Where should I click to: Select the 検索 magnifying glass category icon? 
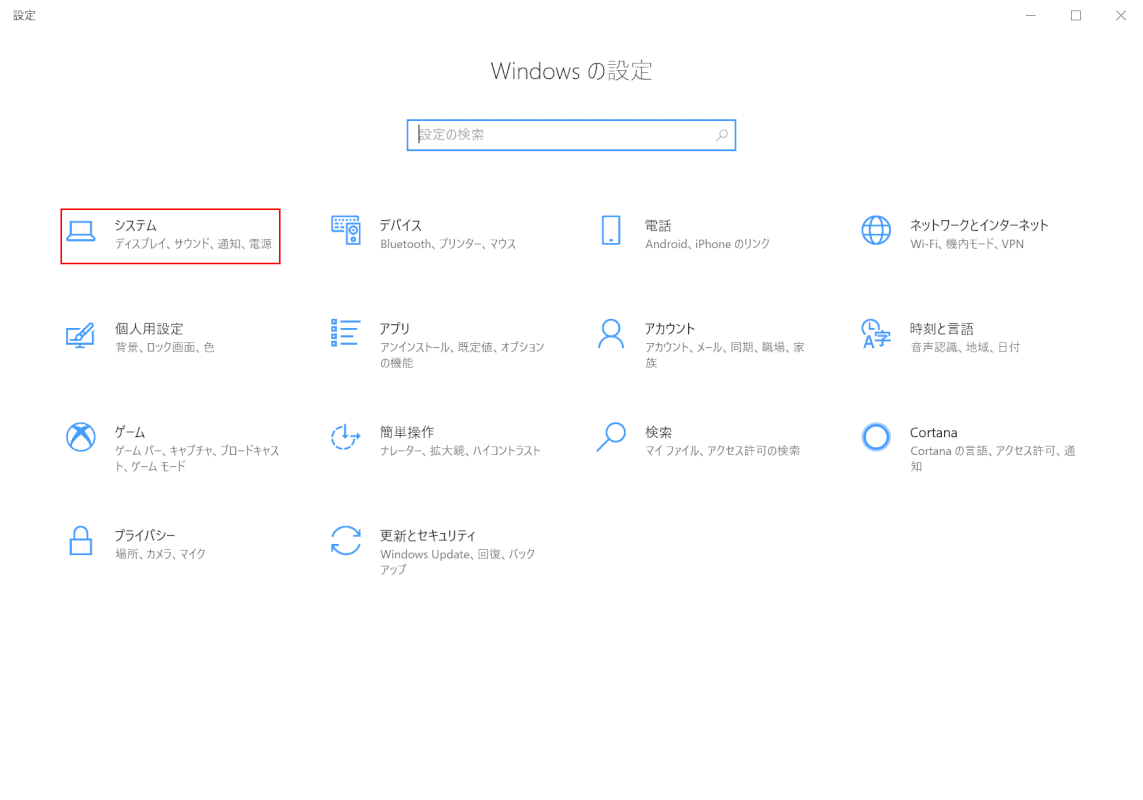coord(611,437)
